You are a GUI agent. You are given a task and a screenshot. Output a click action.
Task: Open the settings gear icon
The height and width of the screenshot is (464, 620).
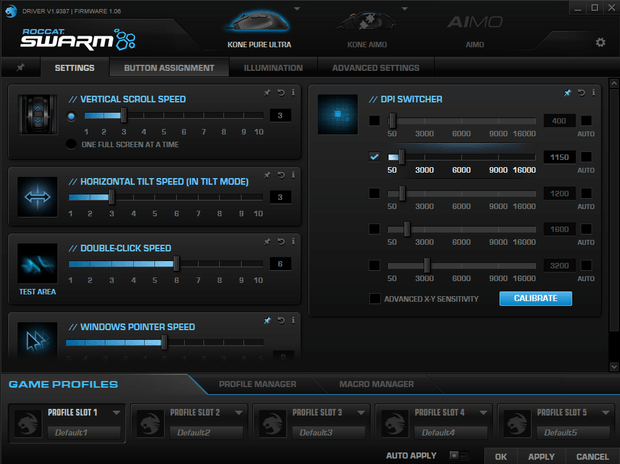600,42
